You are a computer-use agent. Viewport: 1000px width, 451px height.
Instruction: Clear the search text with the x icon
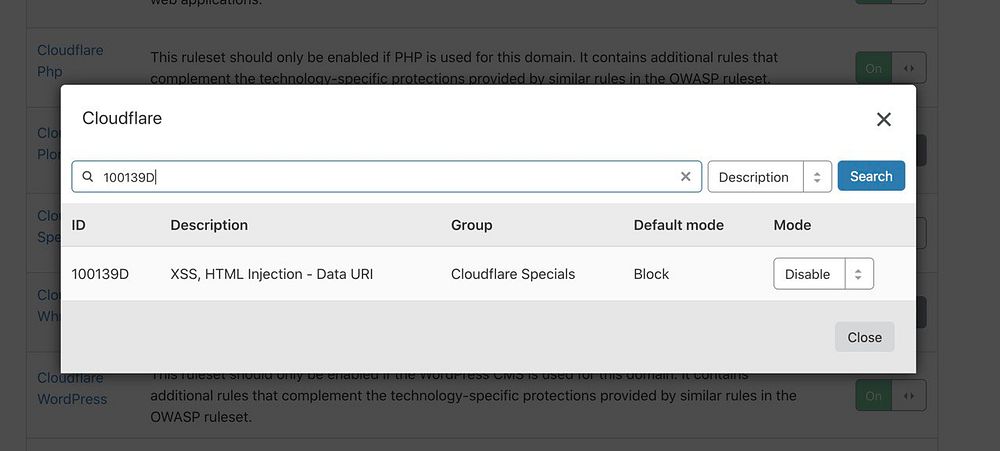point(685,177)
